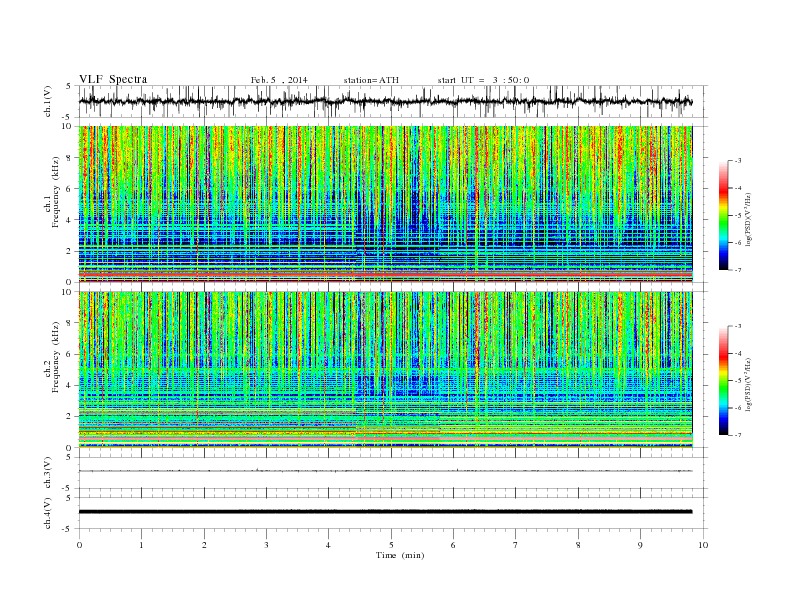Click the '2' tick on time axis
This screenshot has height=612, width=792.
pyautogui.click(x=204, y=545)
